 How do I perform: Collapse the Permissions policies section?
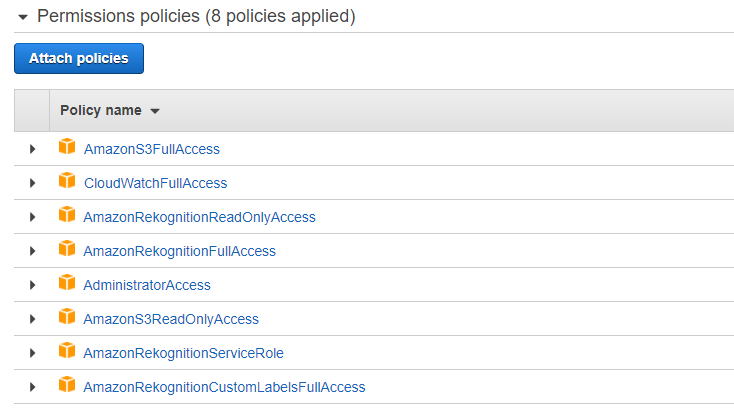click(x=22, y=18)
